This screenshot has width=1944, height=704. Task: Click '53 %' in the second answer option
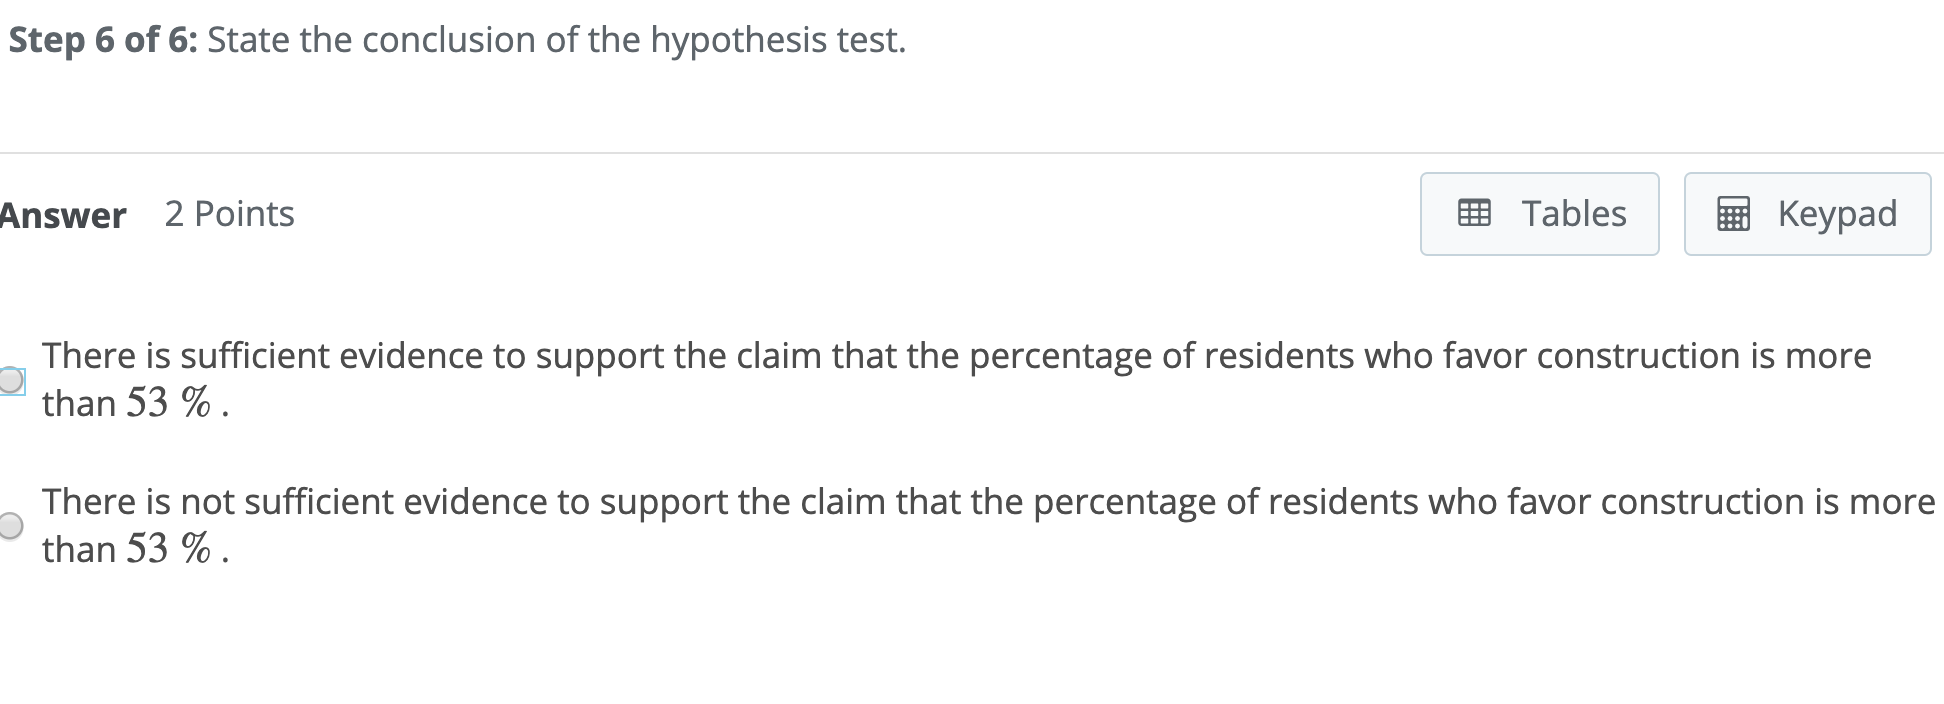[169, 549]
